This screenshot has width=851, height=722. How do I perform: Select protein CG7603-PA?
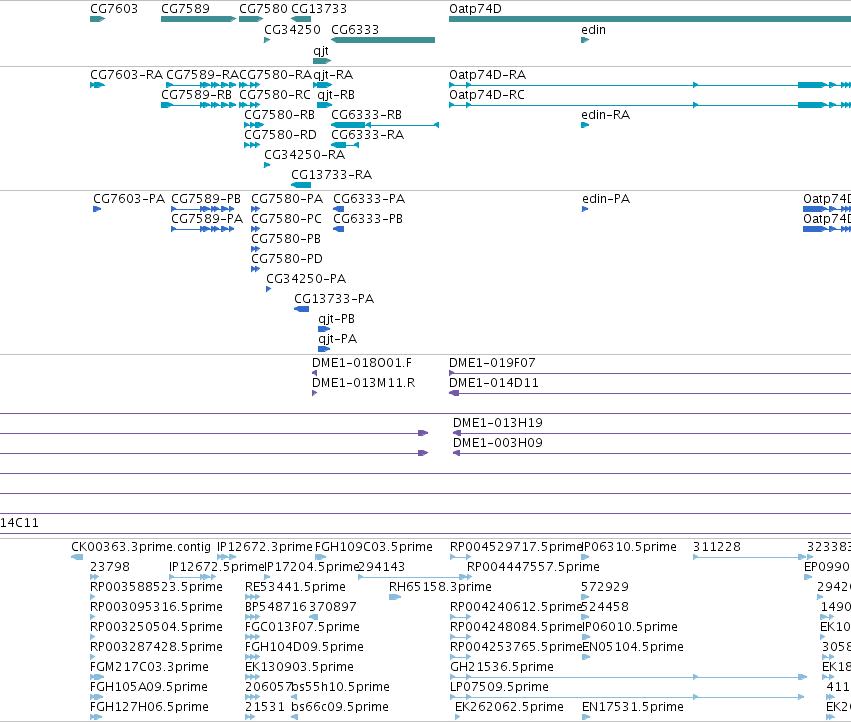point(97,209)
